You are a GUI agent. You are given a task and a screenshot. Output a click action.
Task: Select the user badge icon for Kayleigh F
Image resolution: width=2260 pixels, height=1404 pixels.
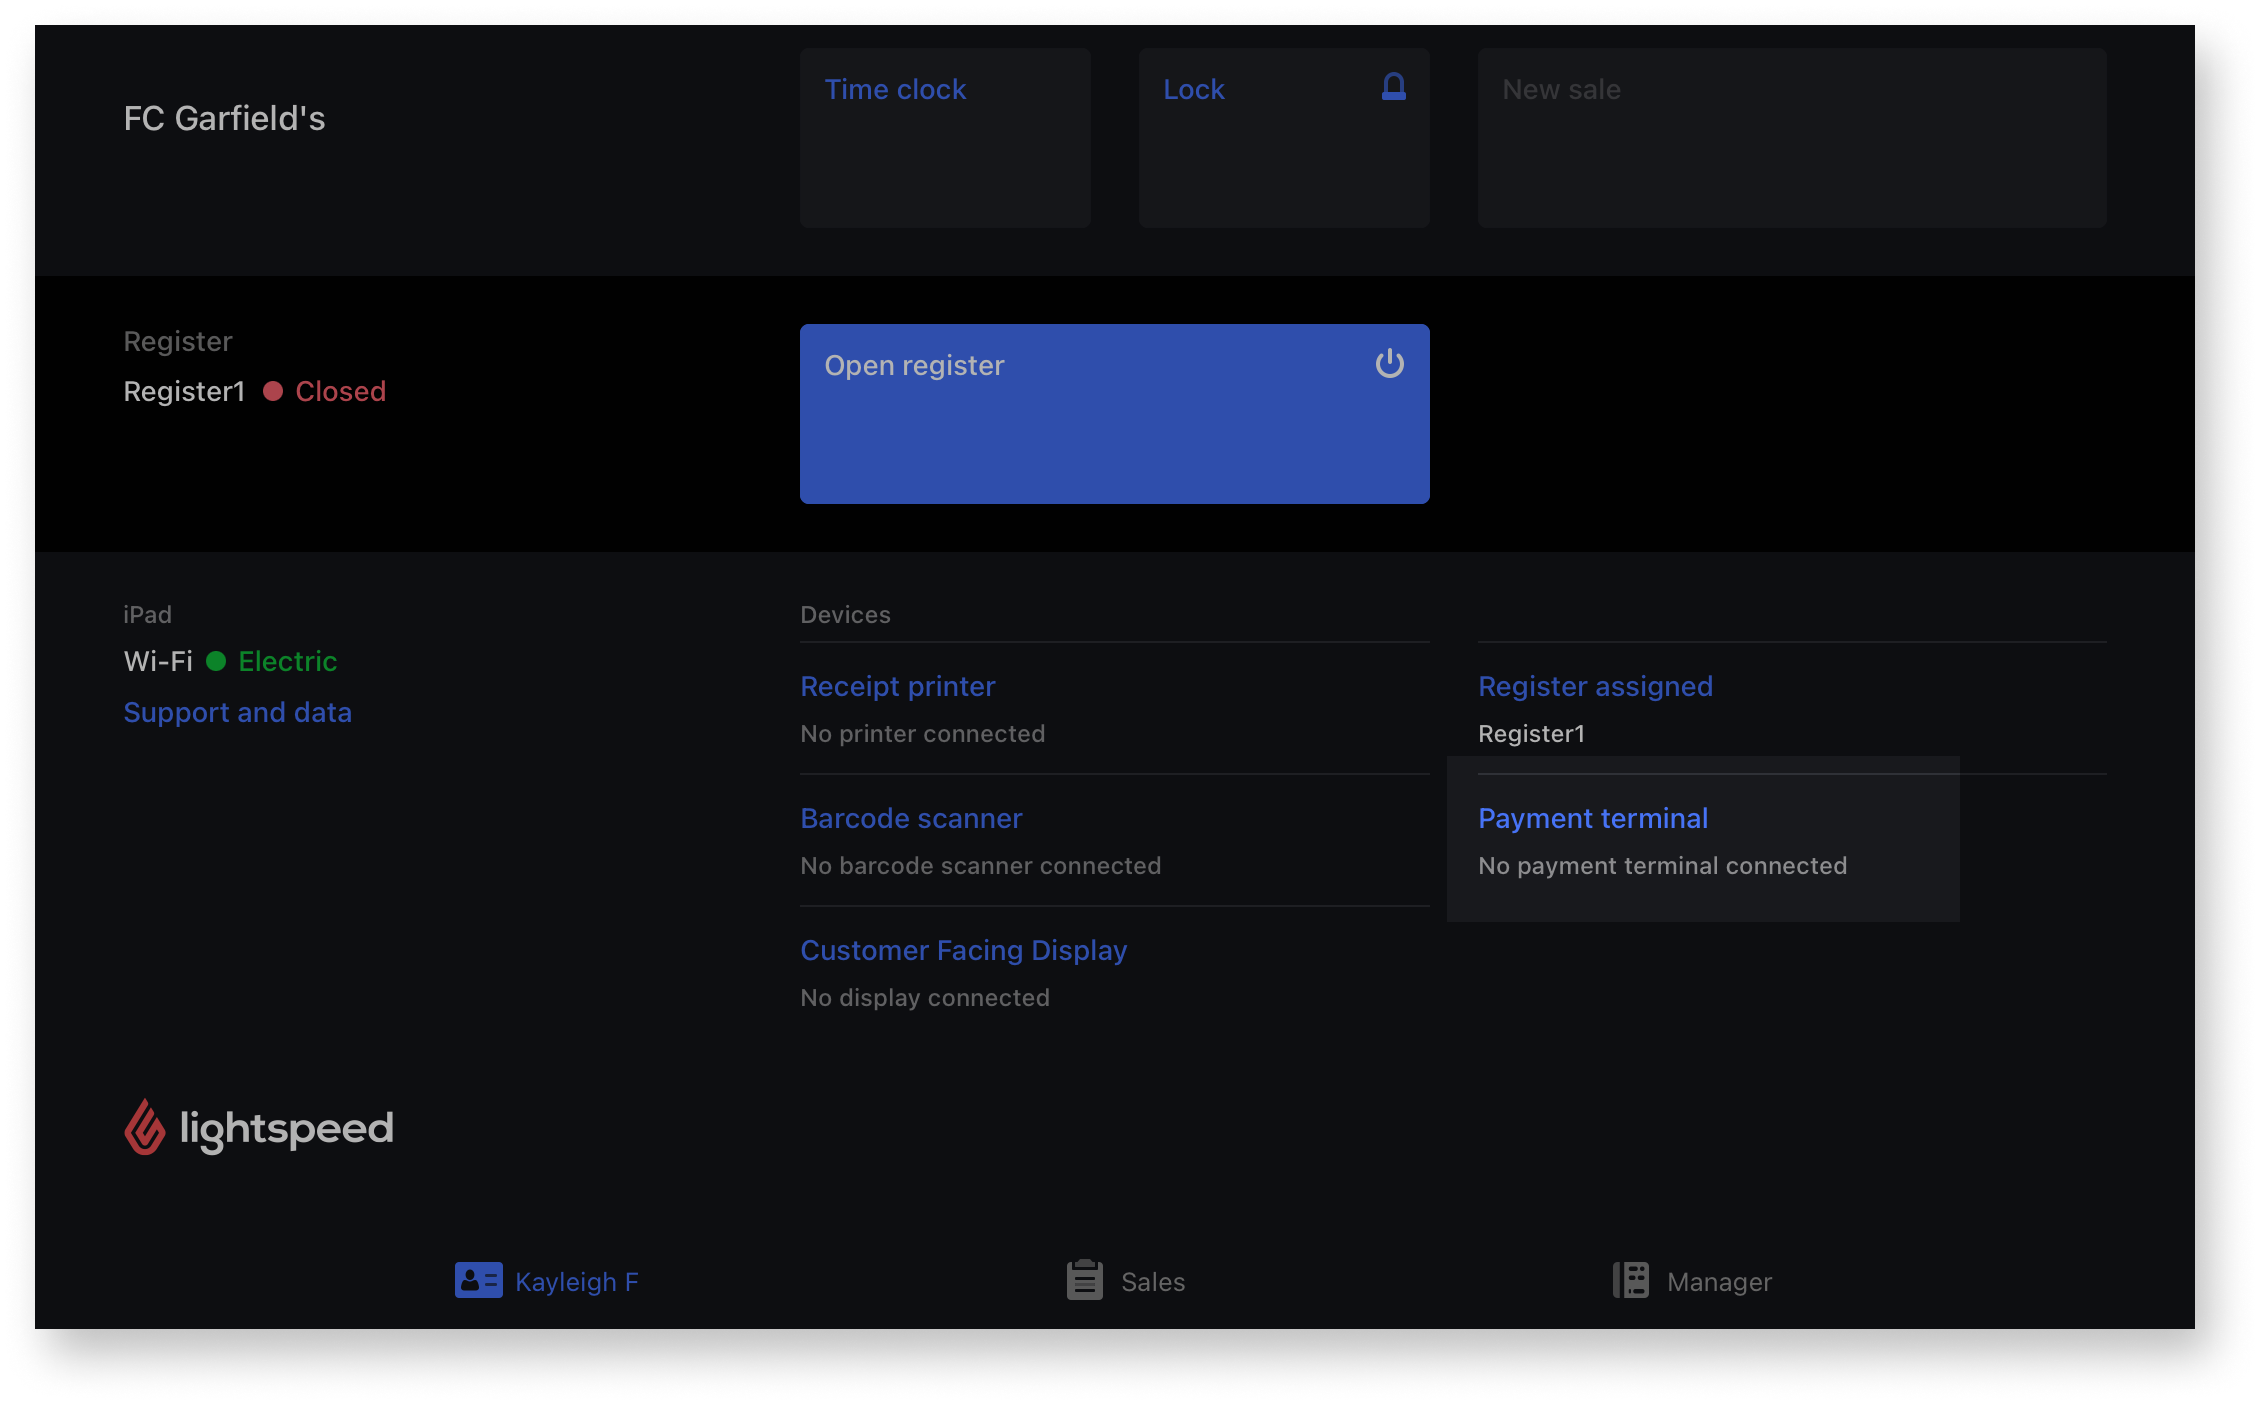[479, 1280]
